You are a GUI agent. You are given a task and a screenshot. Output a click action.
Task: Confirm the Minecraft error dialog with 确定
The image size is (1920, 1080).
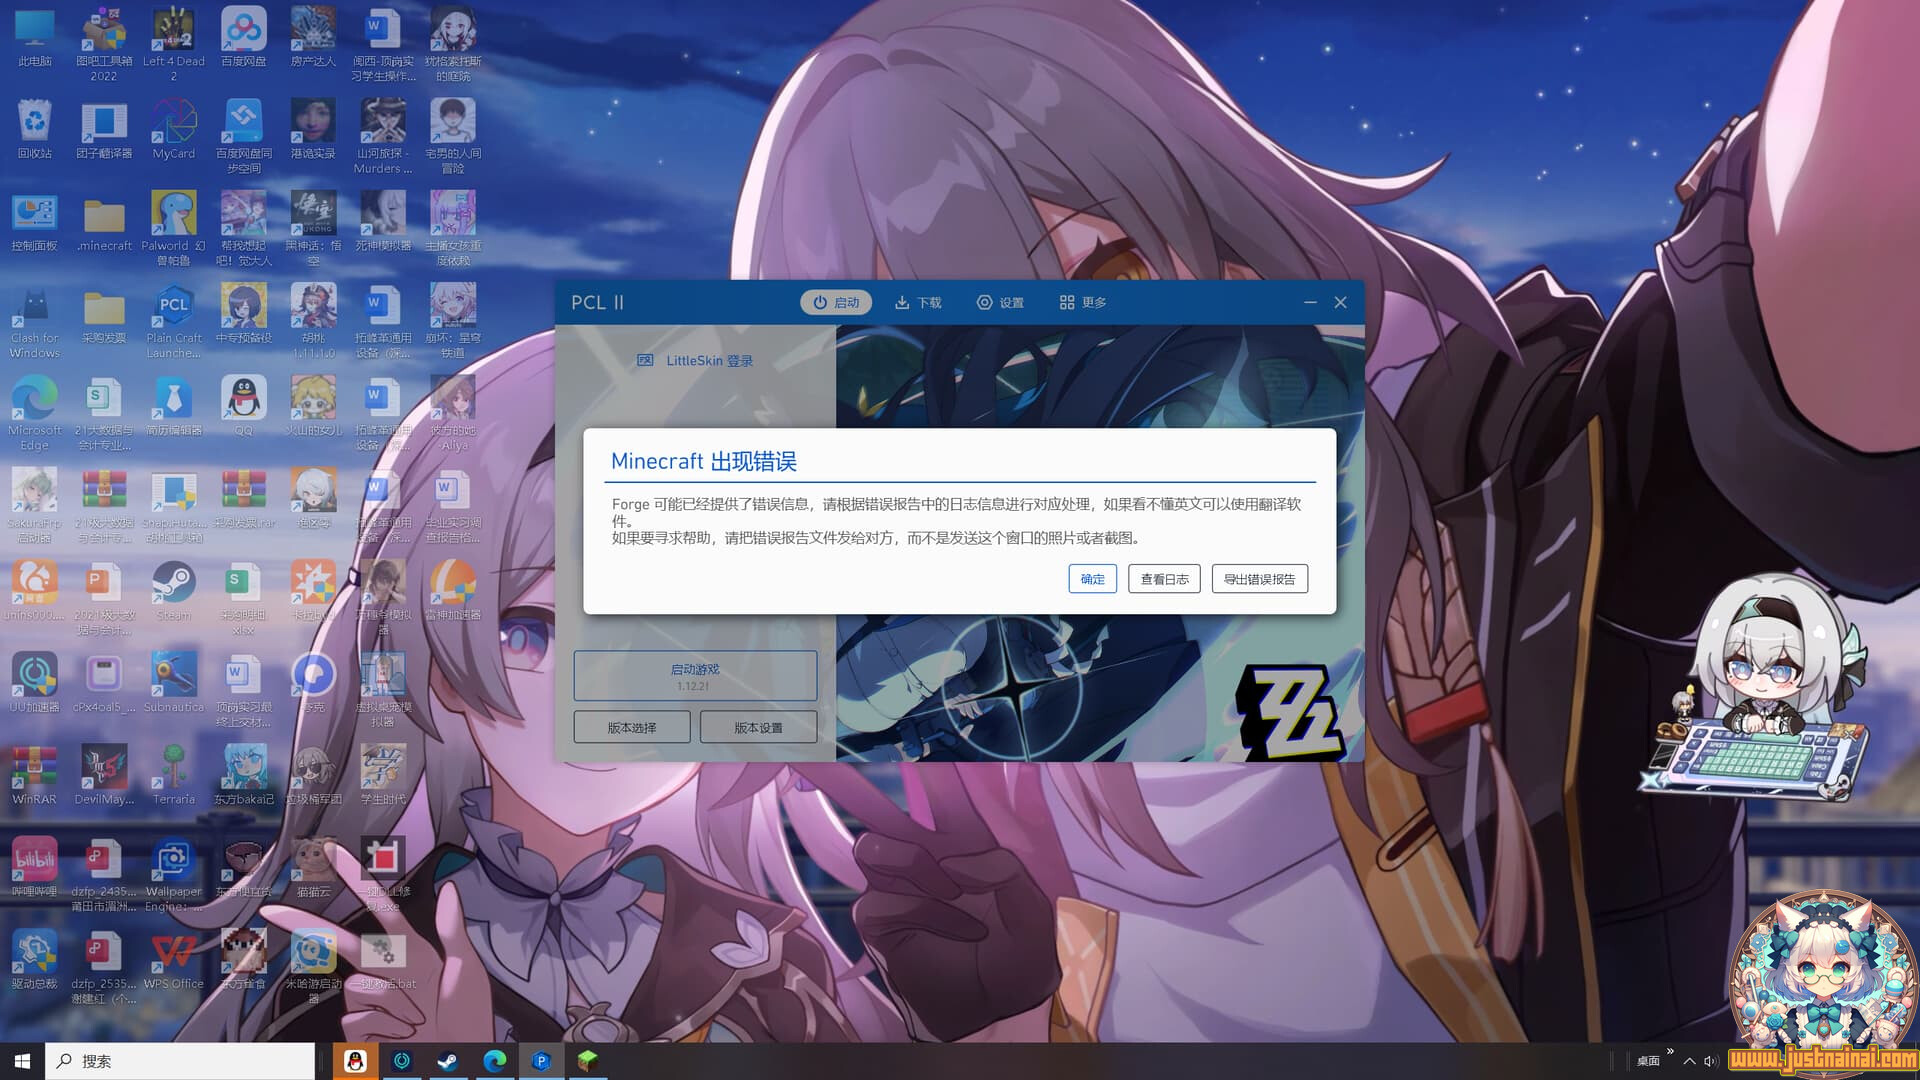click(1092, 579)
